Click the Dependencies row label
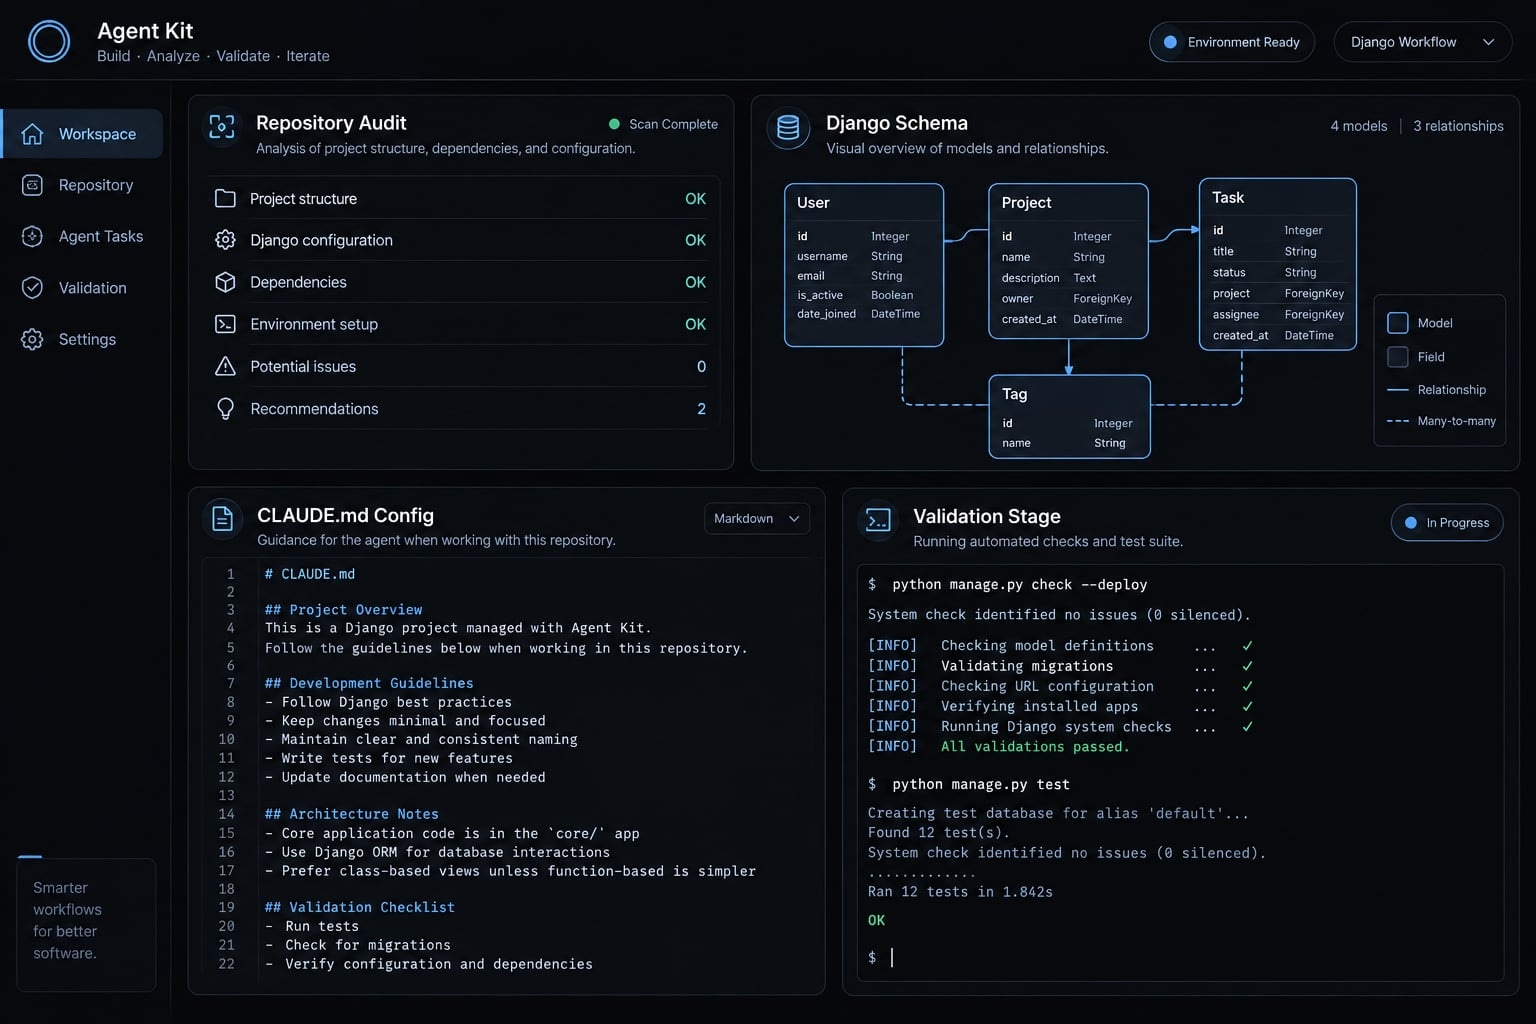 point(298,282)
